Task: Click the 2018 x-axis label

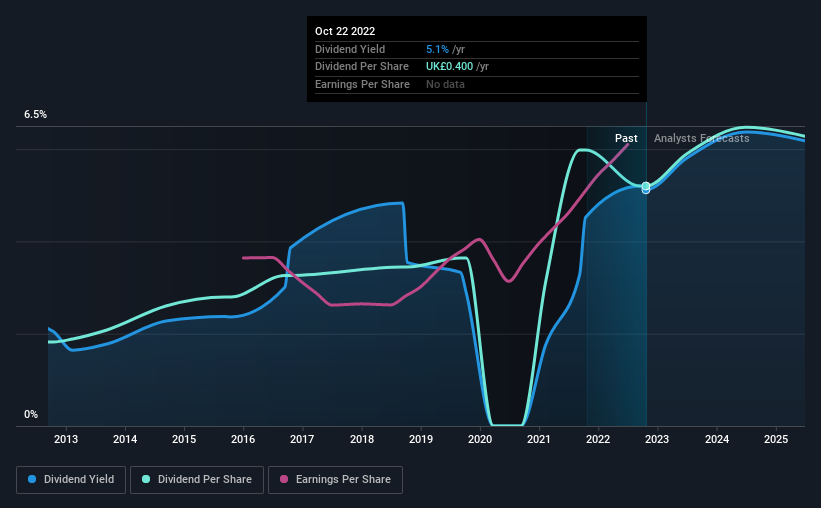Action: [362, 439]
